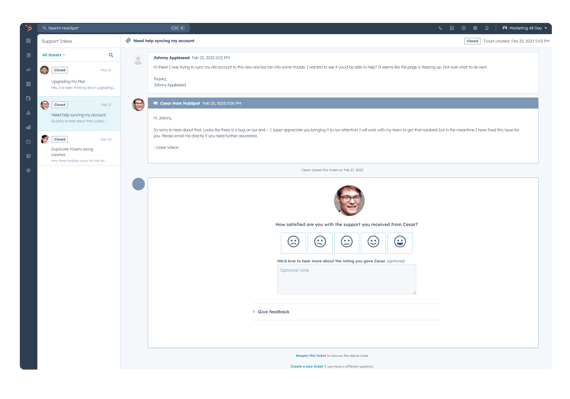
Task: Click the search magnifier in Support Inbox
Action: pos(111,55)
